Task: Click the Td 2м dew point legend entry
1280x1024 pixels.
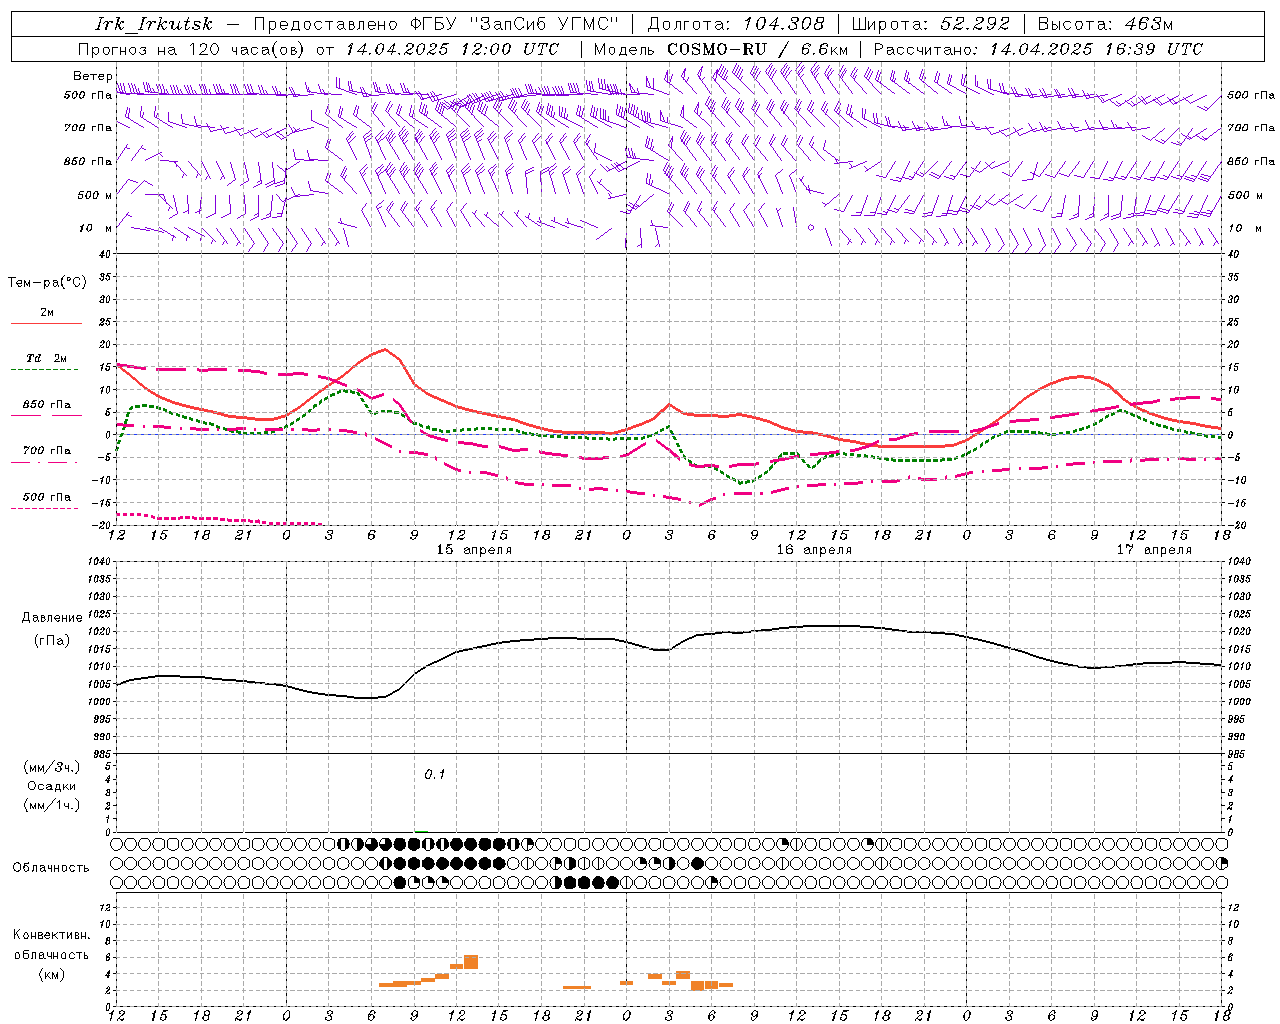Action: (47, 358)
